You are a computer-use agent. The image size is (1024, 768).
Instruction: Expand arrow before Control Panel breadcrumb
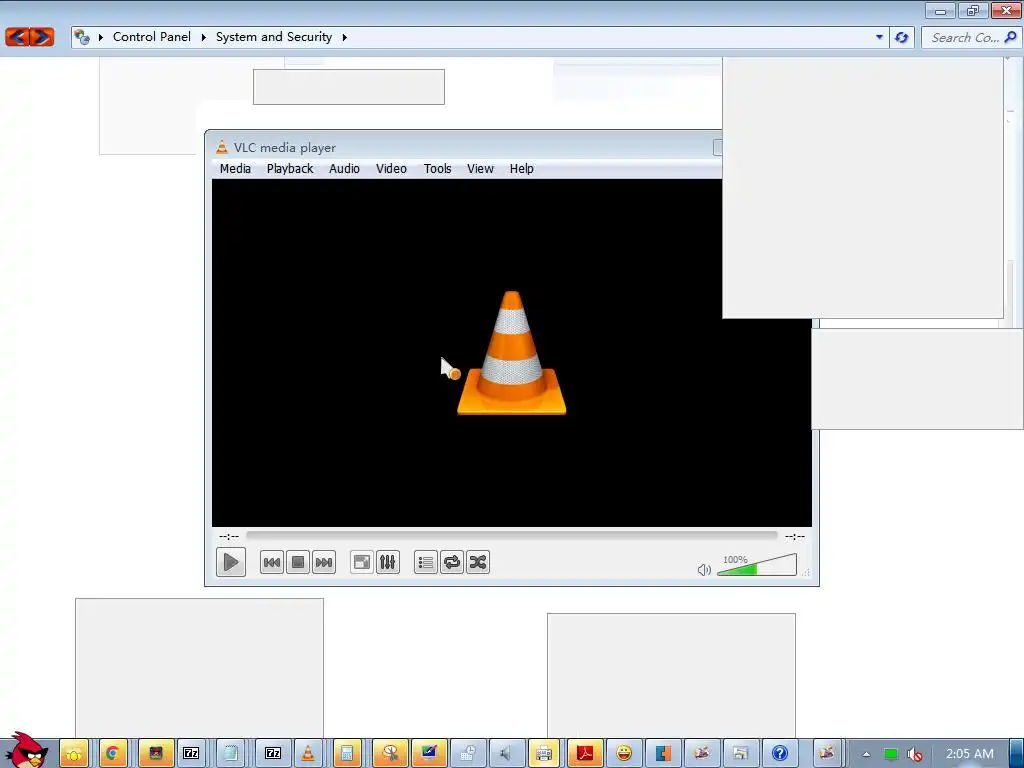pos(101,37)
